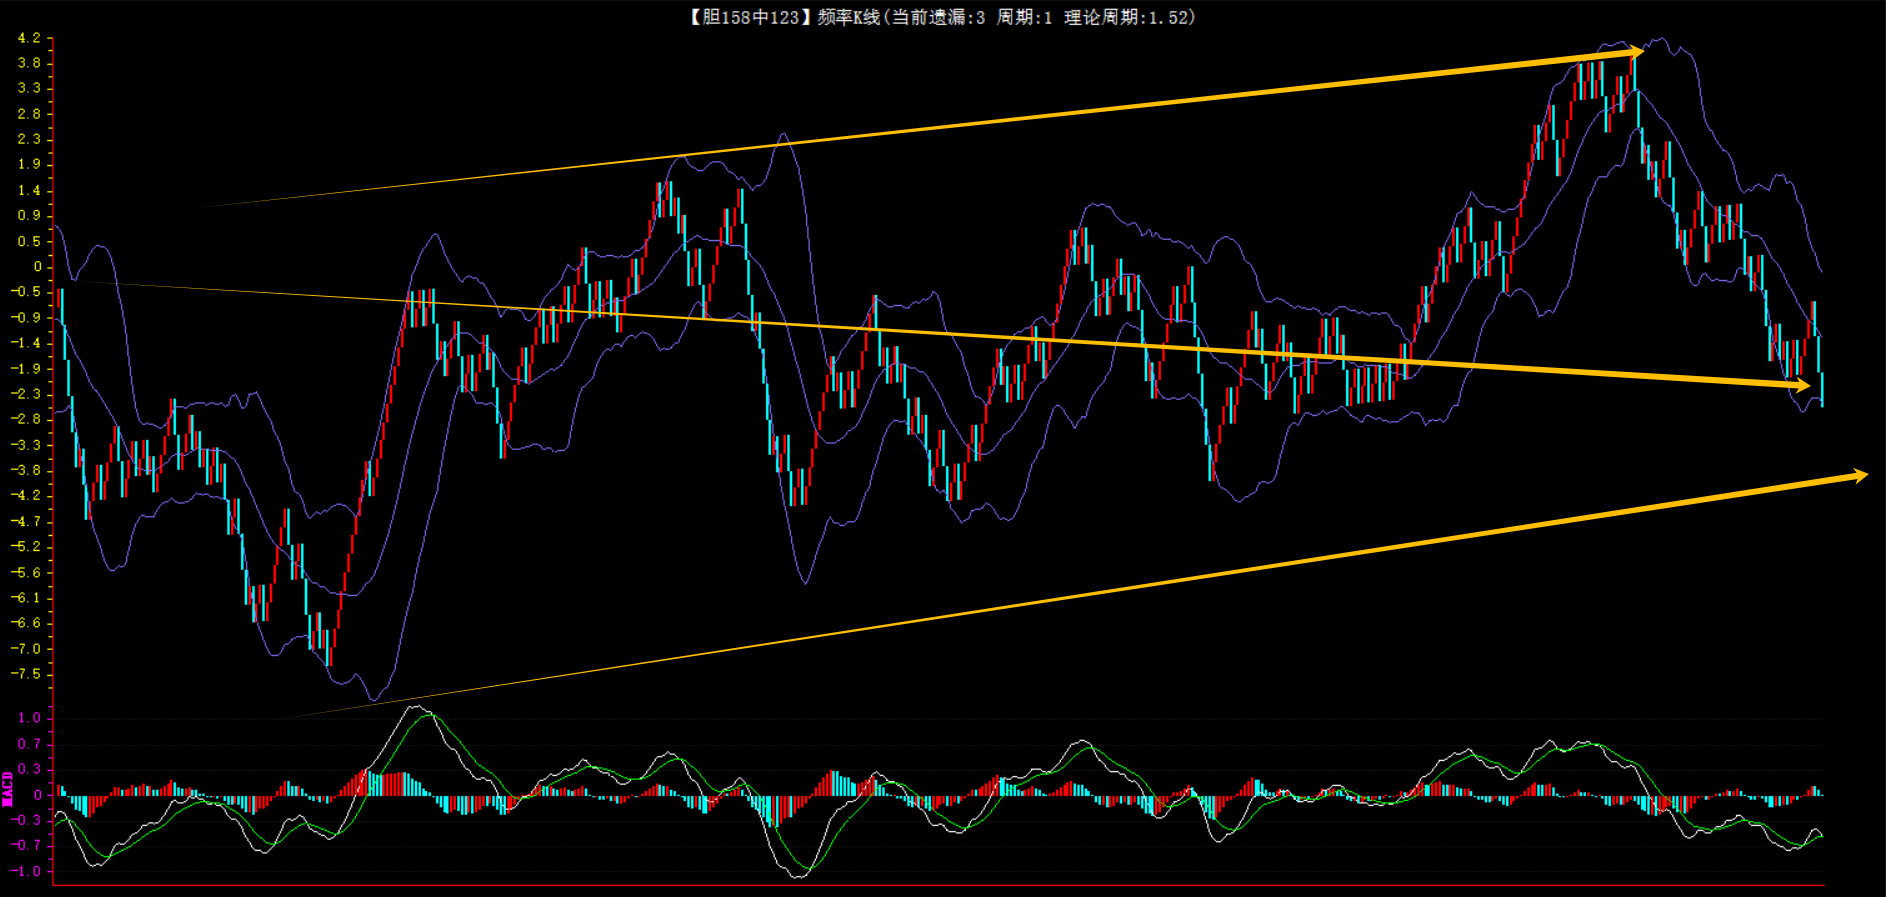Click the 1.9 label on the price axis
The height and width of the screenshot is (897, 1886).
pos(29,164)
